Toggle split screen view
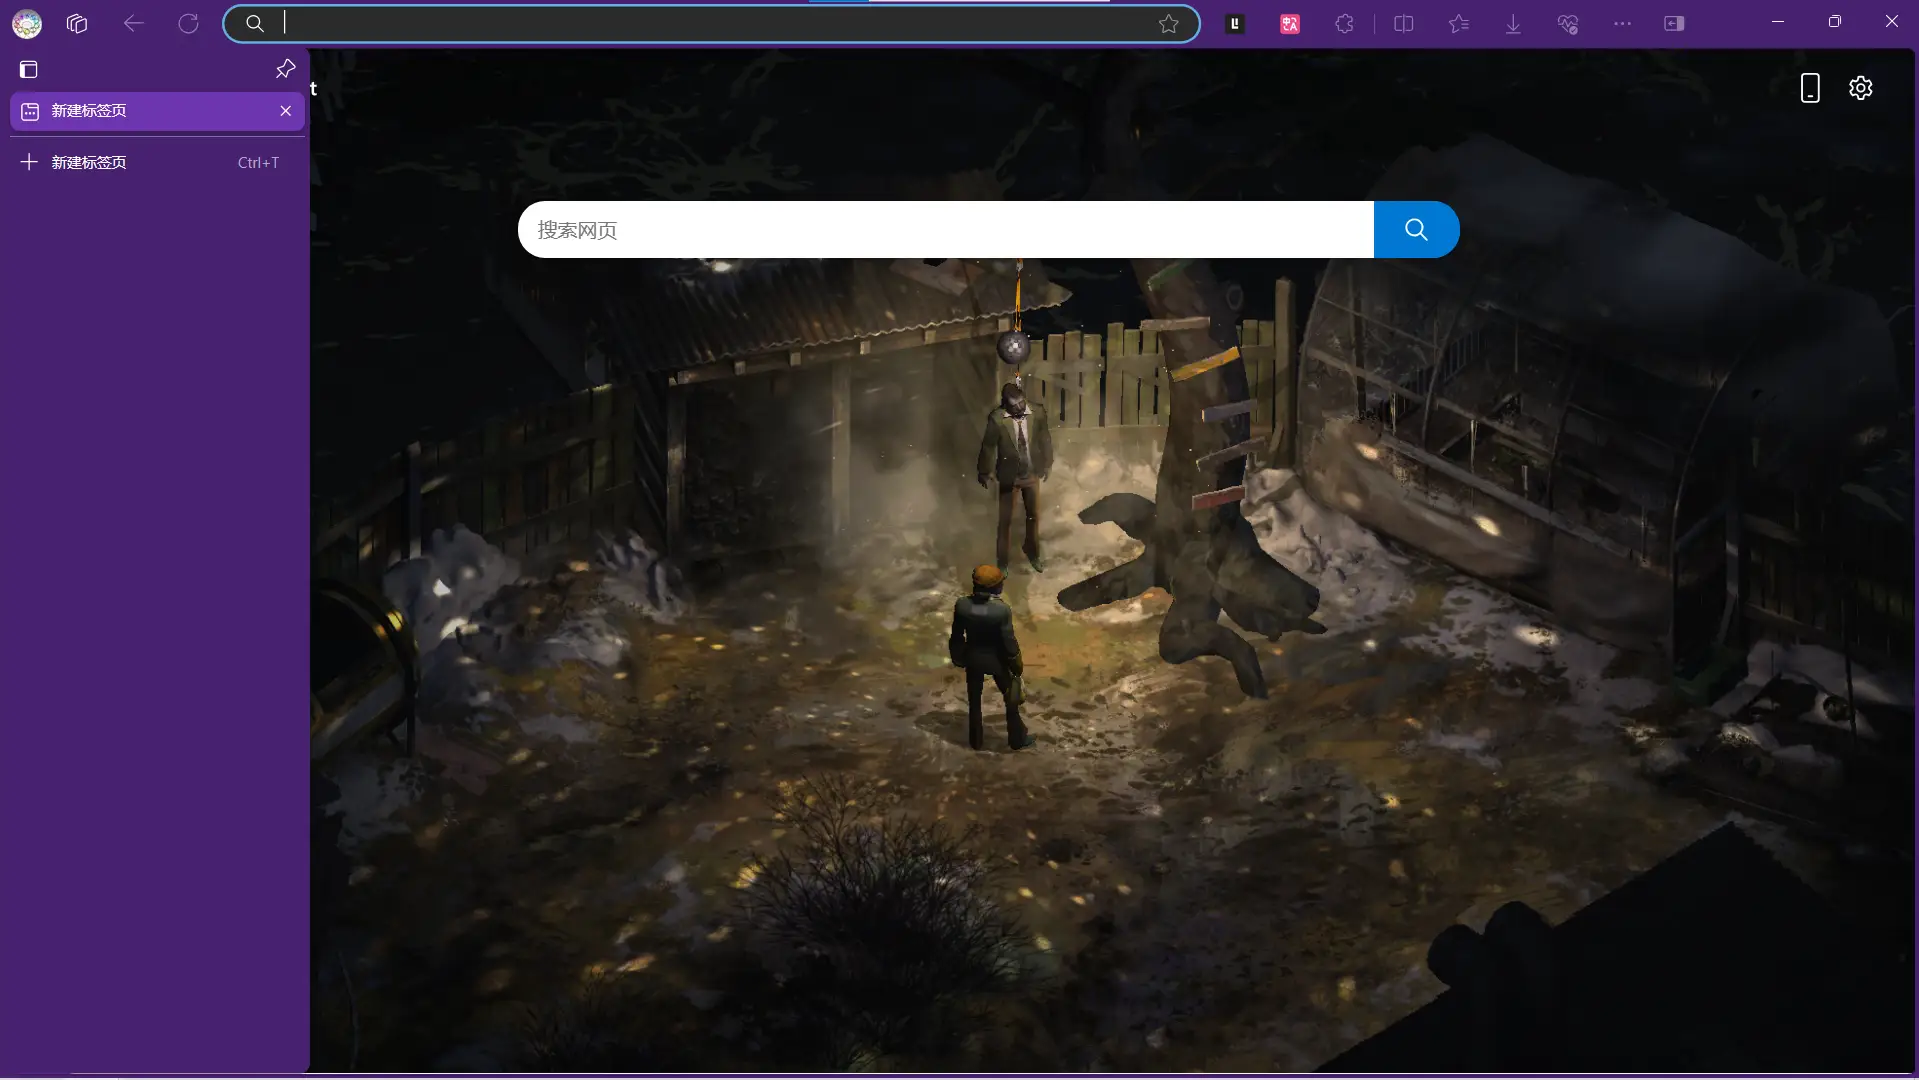Viewport: 1919px width, 1080px height. [1404, 24]
